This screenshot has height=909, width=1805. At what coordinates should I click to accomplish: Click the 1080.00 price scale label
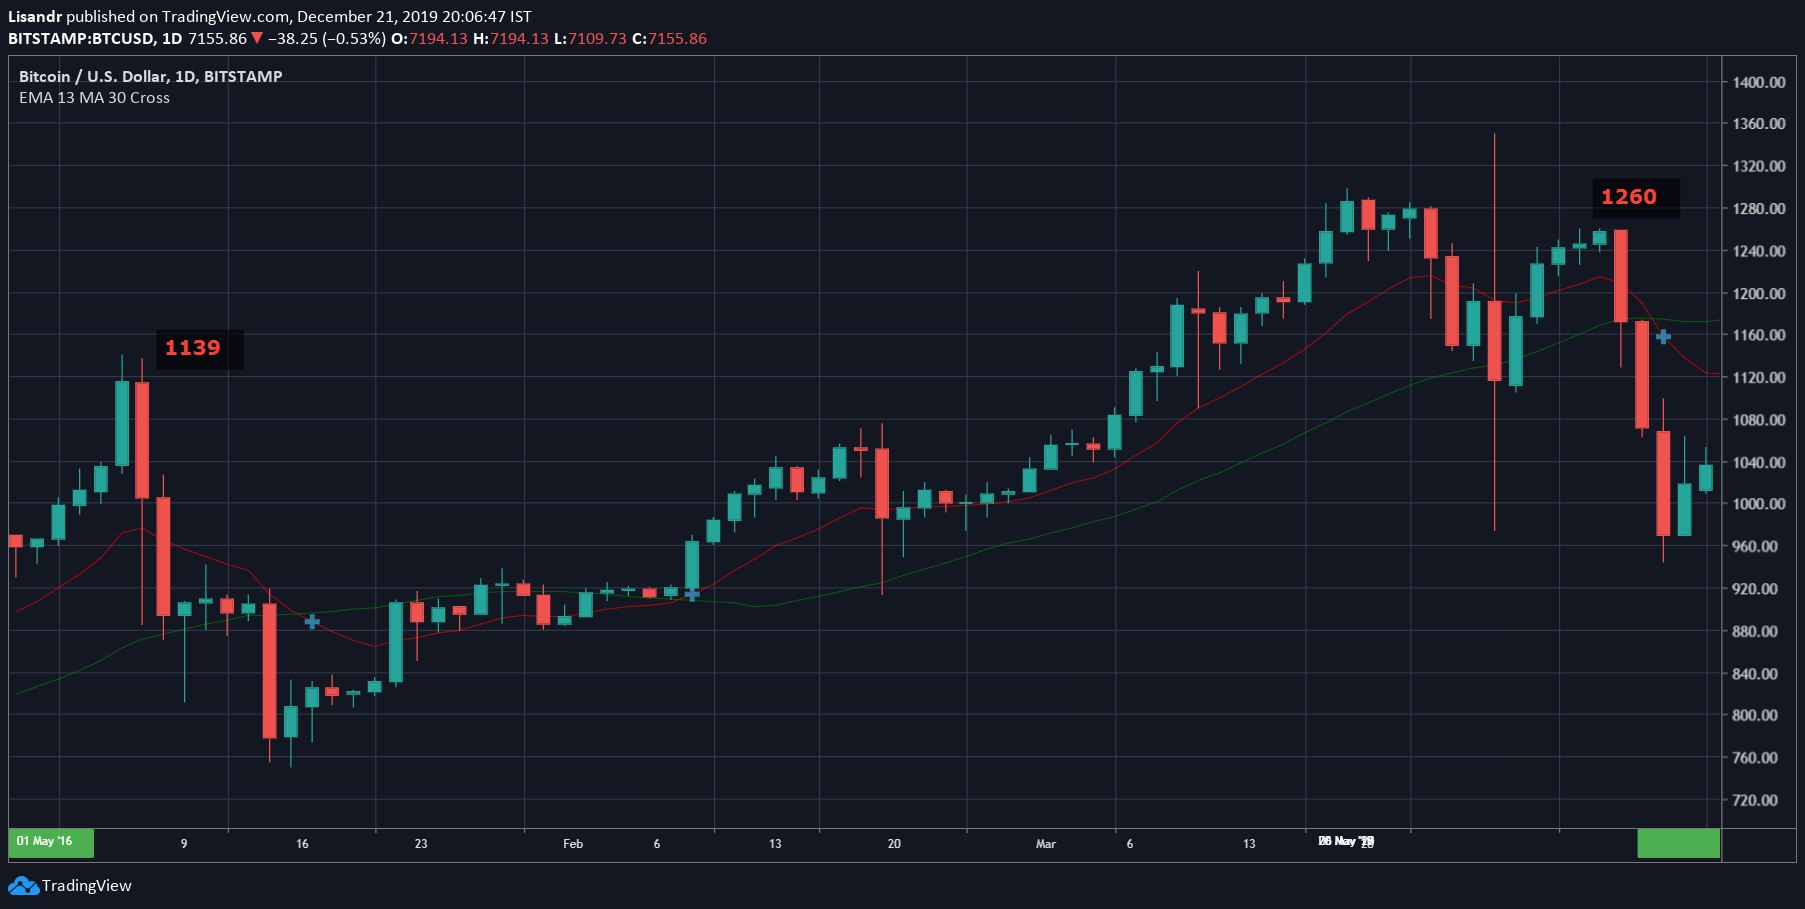coord(1759,420)
